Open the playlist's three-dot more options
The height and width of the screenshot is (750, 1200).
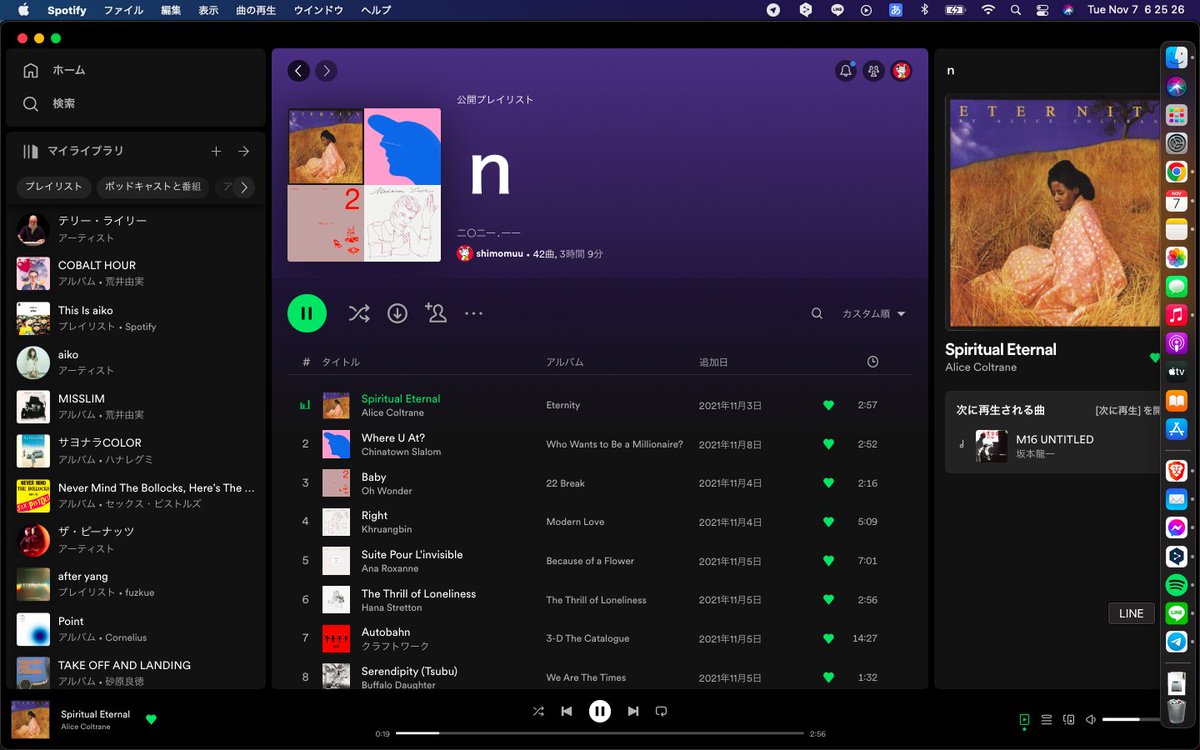474,313
